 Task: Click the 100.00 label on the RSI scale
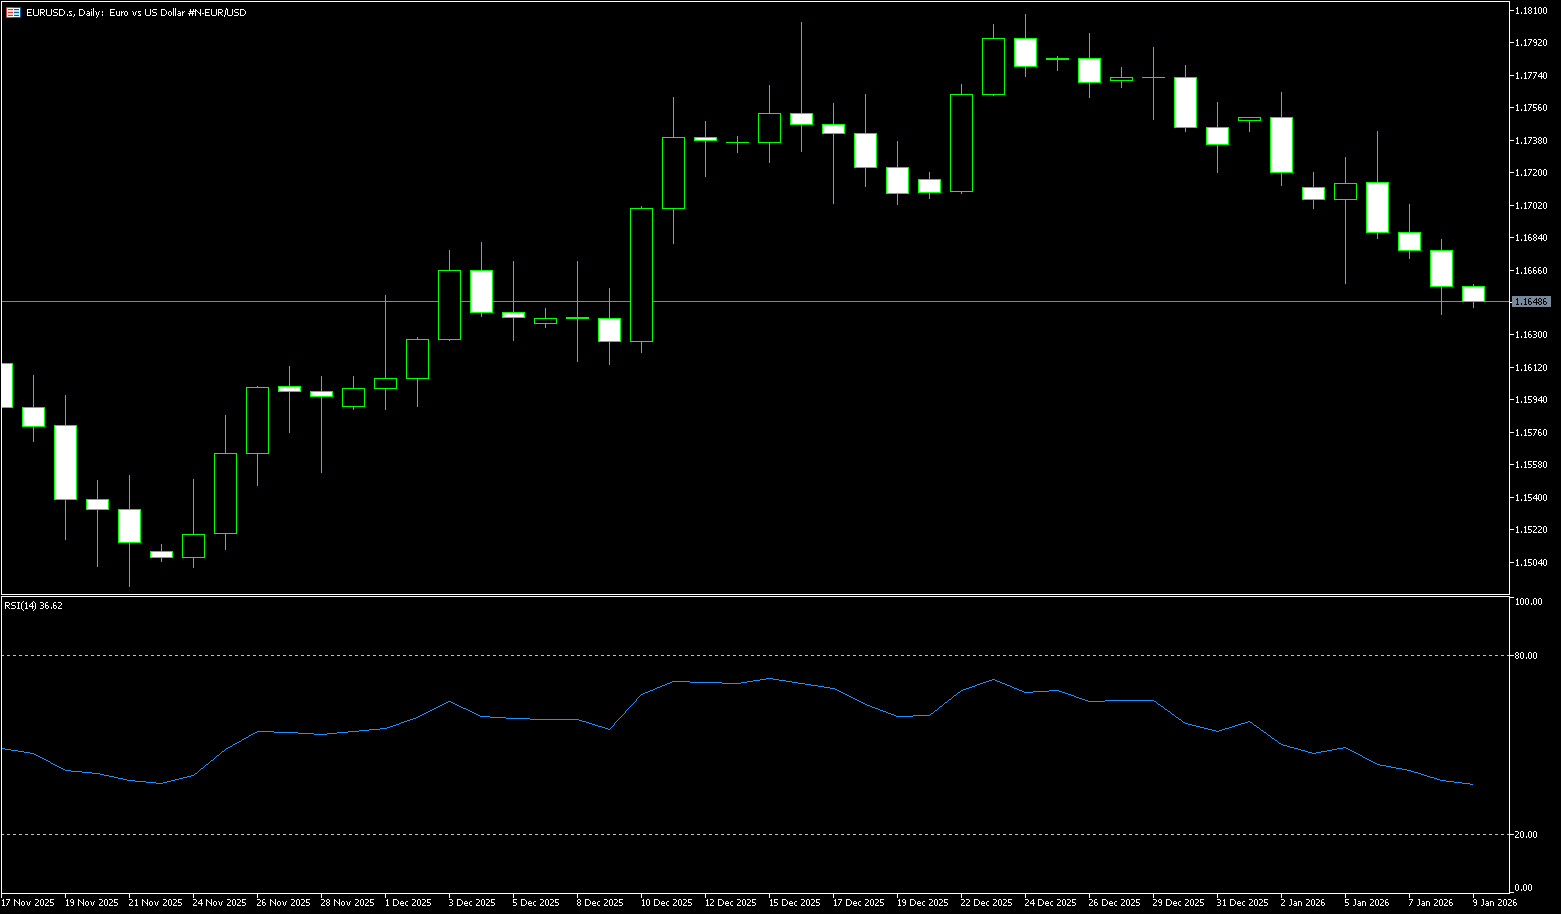point(1528,602)
